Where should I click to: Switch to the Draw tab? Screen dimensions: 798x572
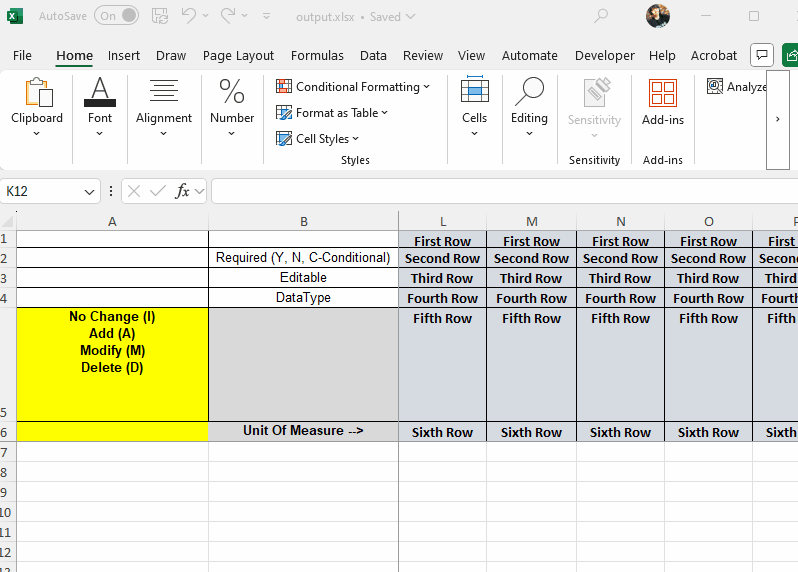pos(171,55)
